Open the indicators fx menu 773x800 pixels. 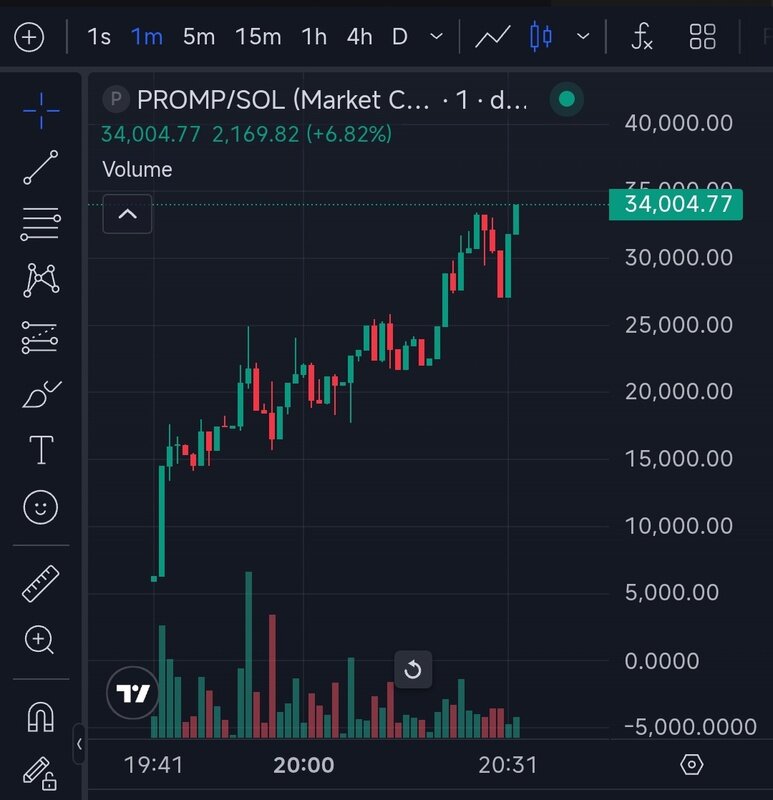click(x=642, y=38)
